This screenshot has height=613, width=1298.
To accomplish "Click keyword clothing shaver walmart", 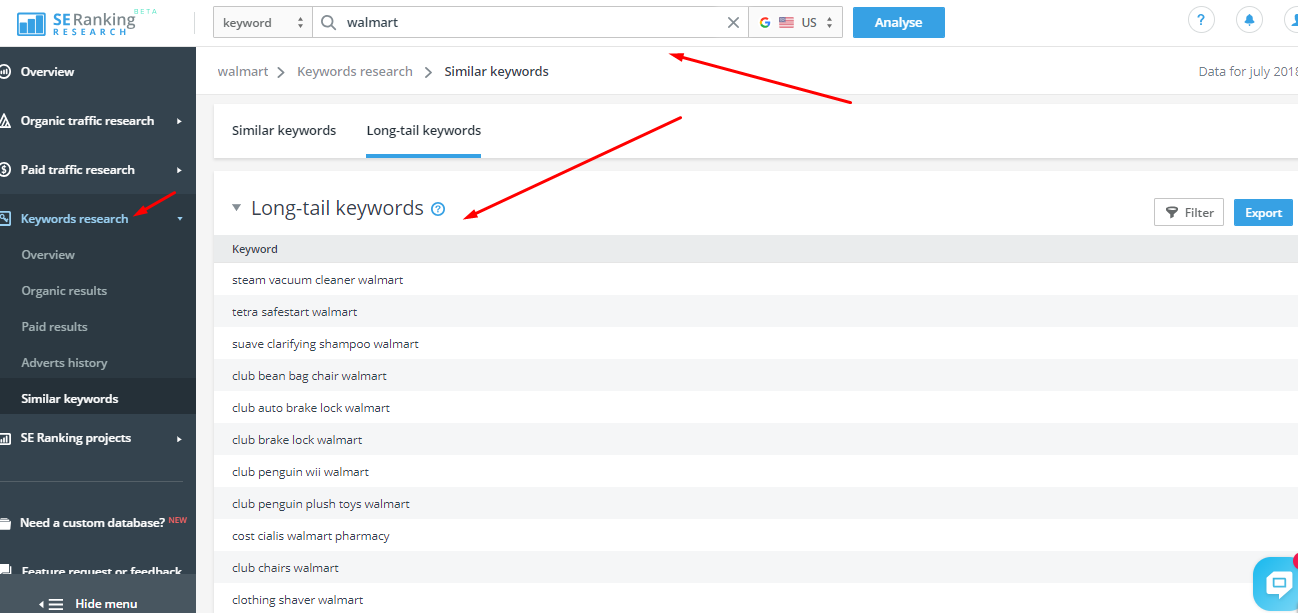I will [298, 600].
